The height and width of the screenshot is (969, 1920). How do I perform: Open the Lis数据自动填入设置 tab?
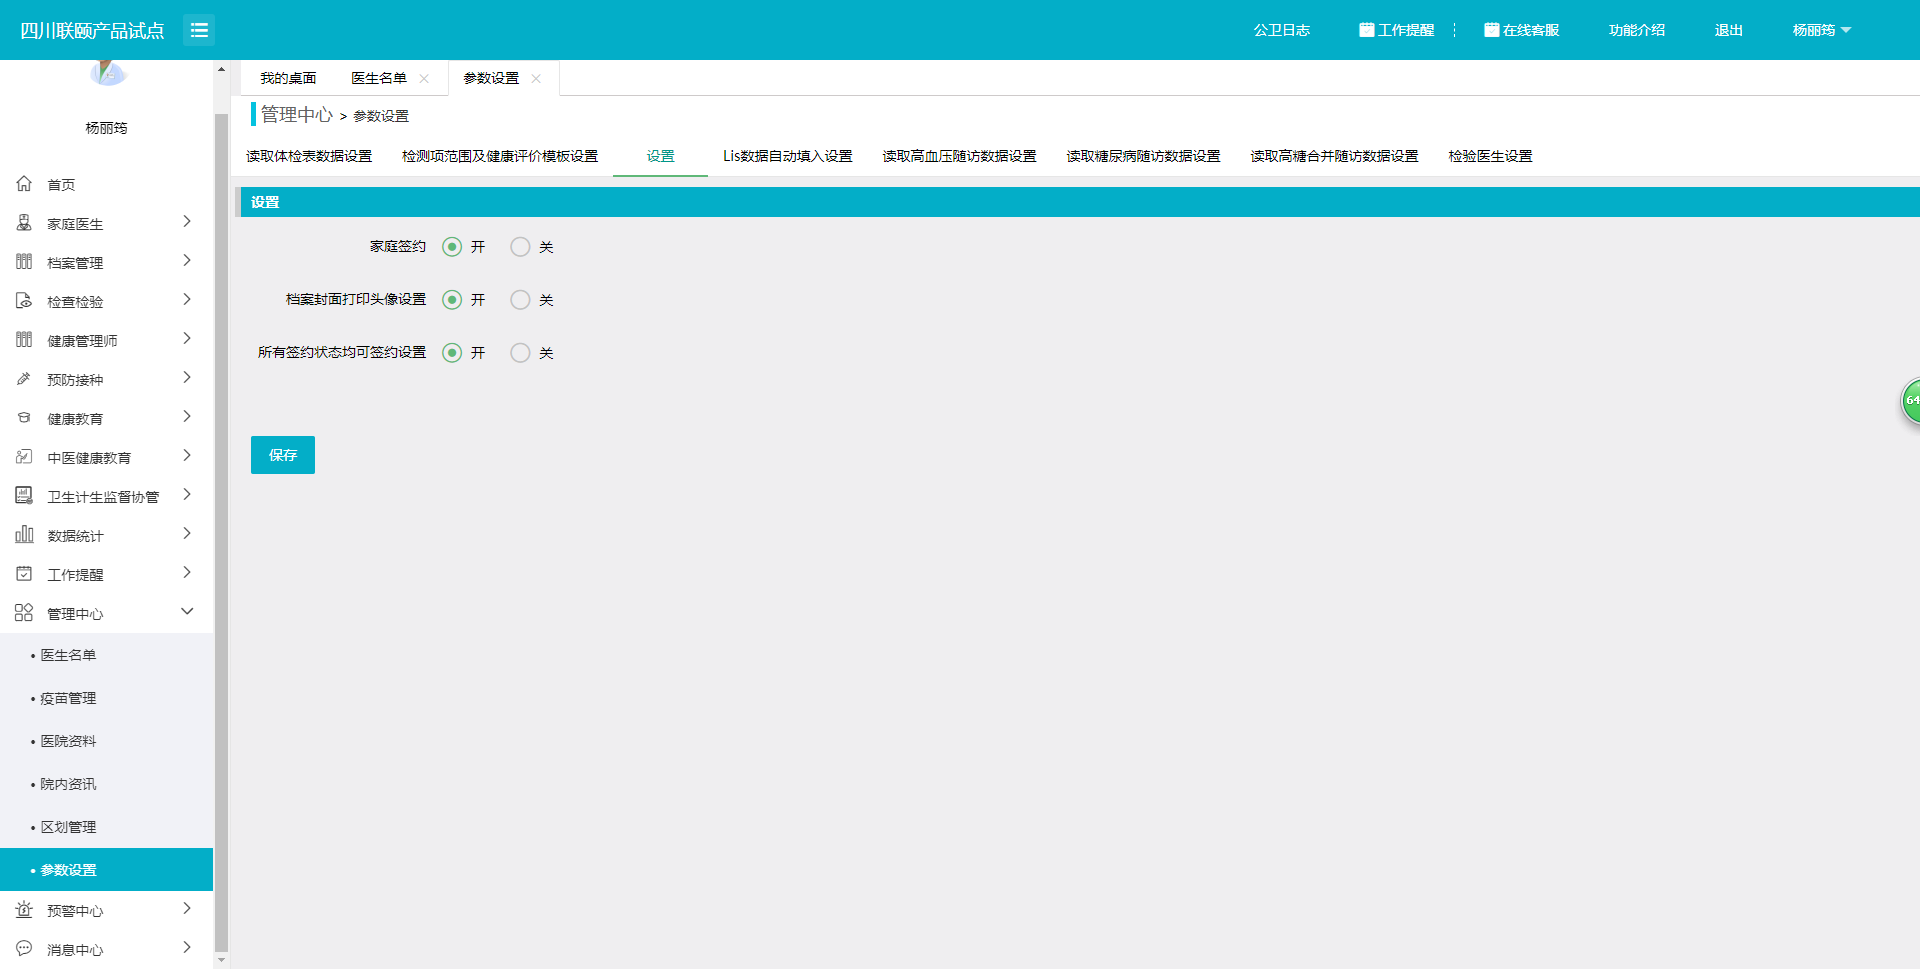(788, 156)
